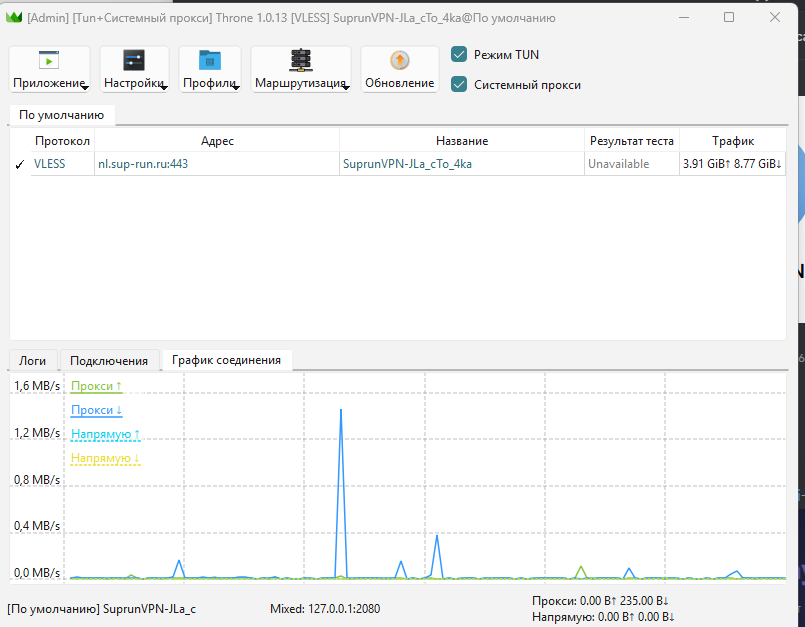Expand the Профили dropdown arrow
Viewport: 805px width, 627px height.
coord(236,88)
